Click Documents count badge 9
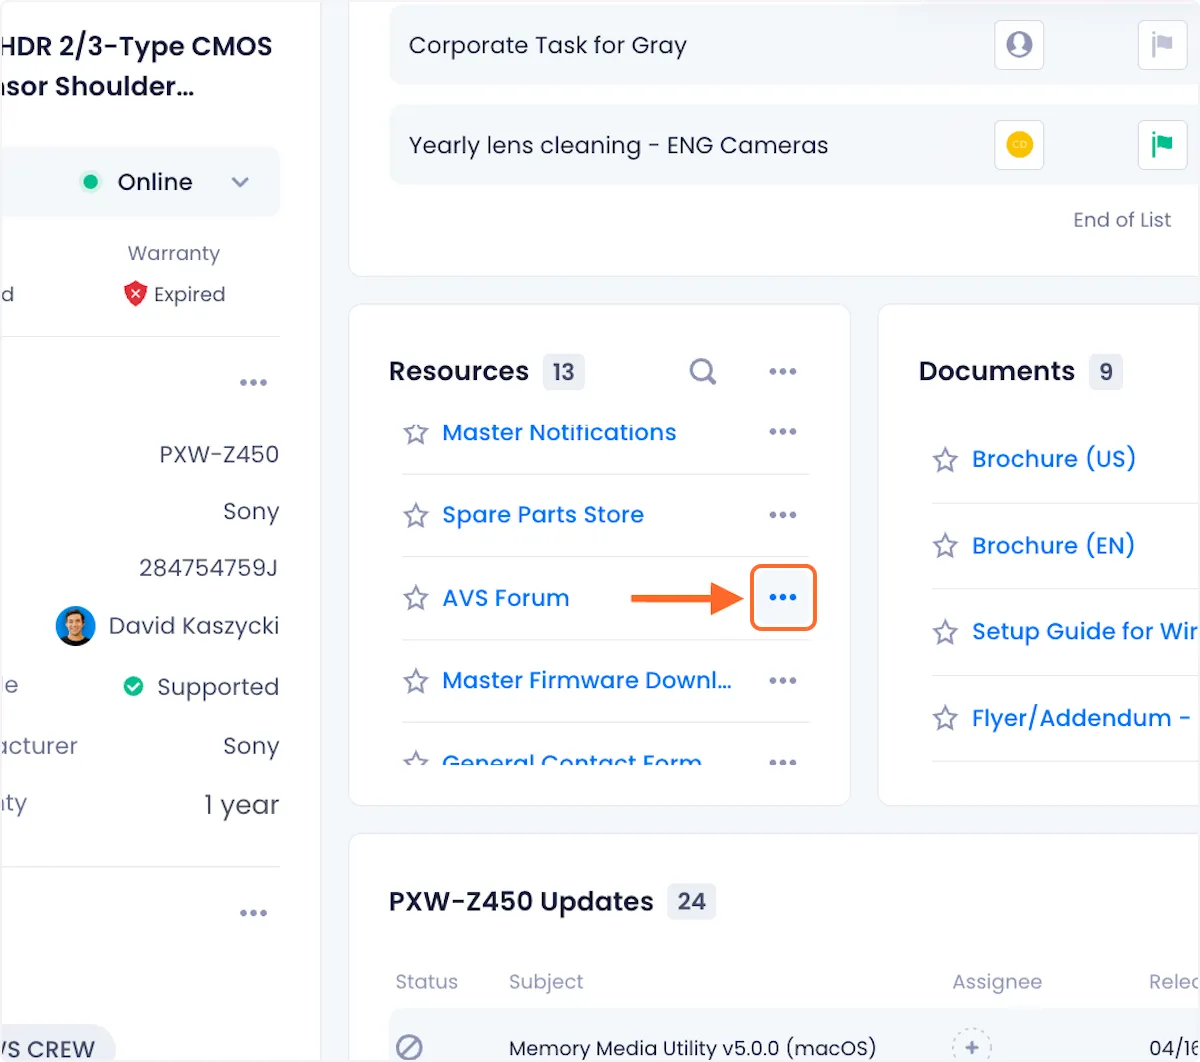Viewport: 1200px width, 1062px height. point(1106,372)
